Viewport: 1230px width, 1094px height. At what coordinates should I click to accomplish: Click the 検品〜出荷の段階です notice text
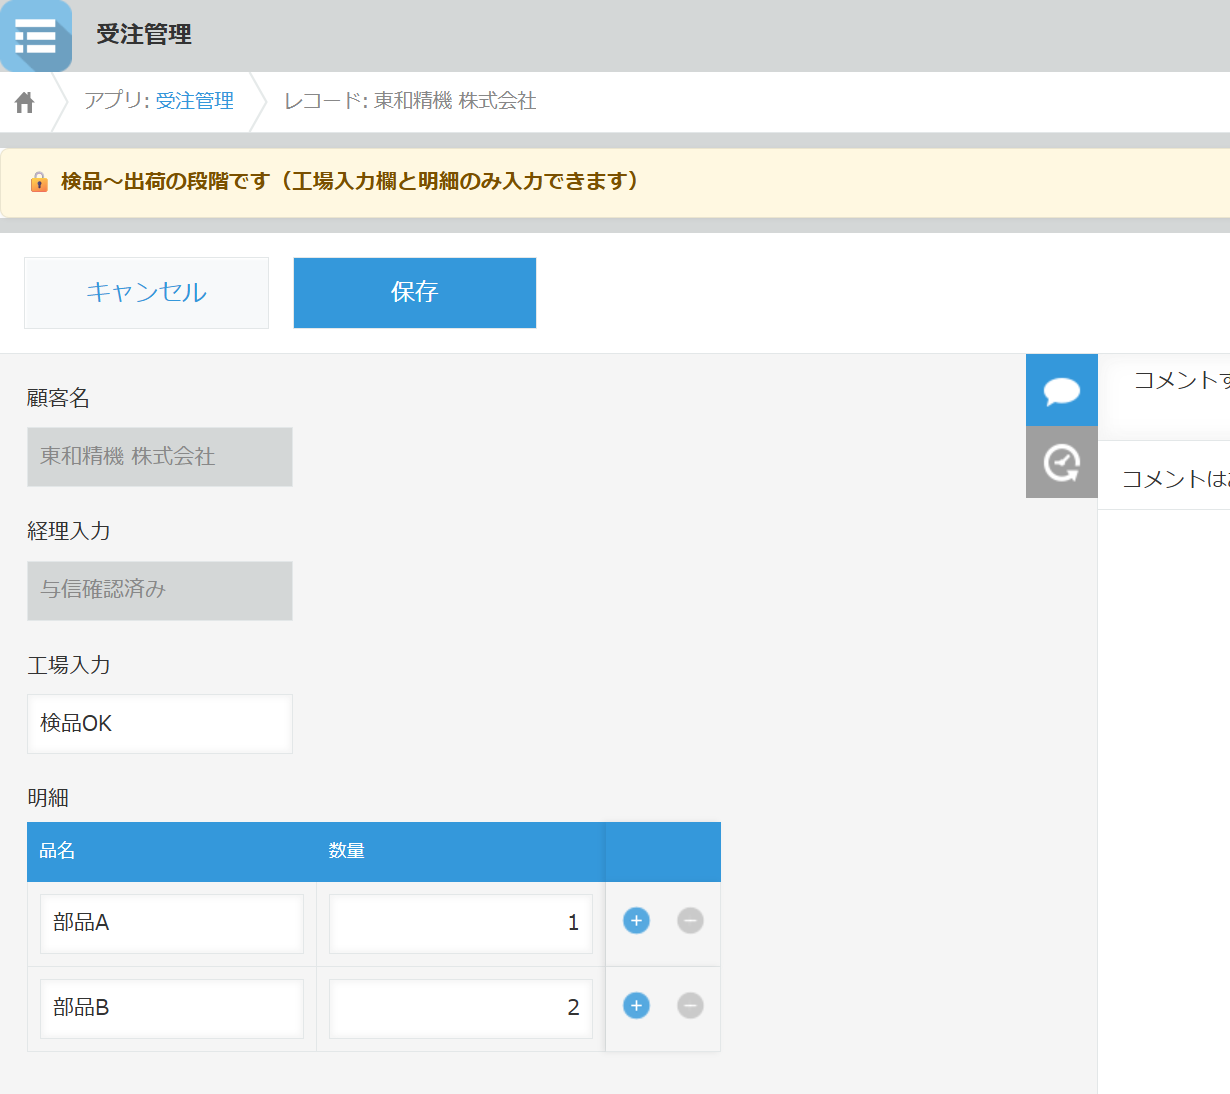point(349,181)
